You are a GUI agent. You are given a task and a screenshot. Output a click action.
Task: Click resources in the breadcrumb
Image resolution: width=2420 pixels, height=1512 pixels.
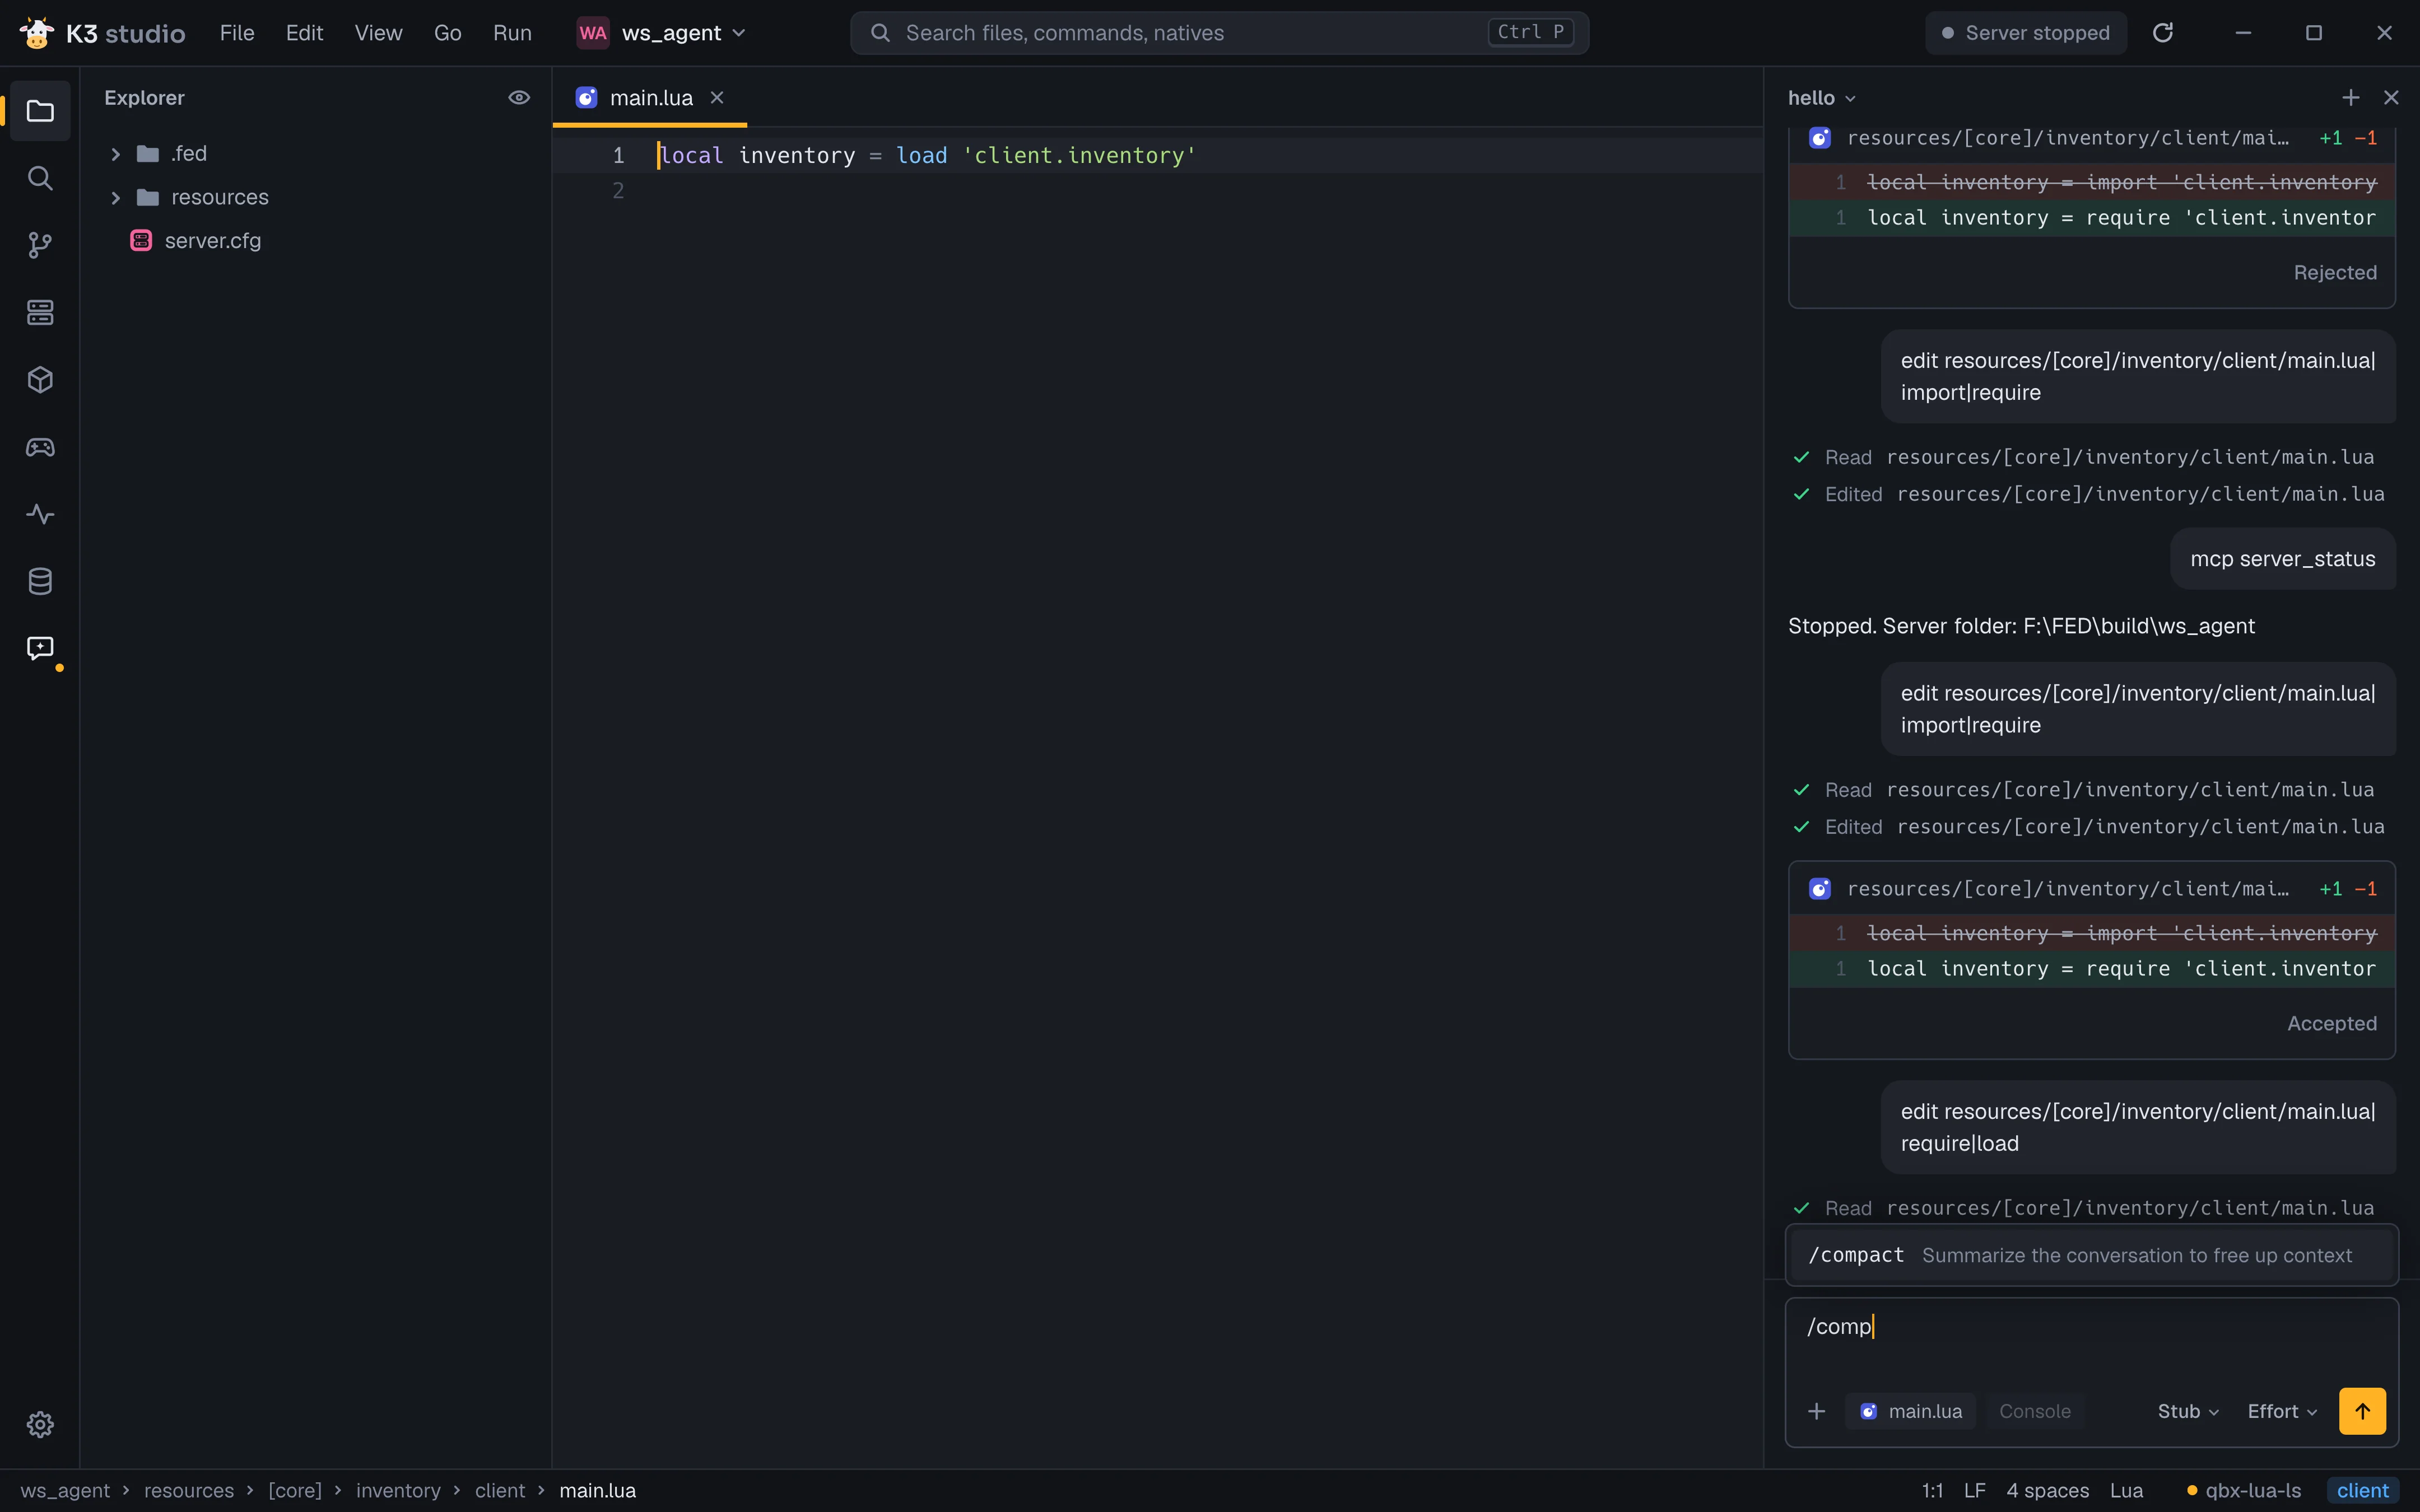[x=189, y=1490]
